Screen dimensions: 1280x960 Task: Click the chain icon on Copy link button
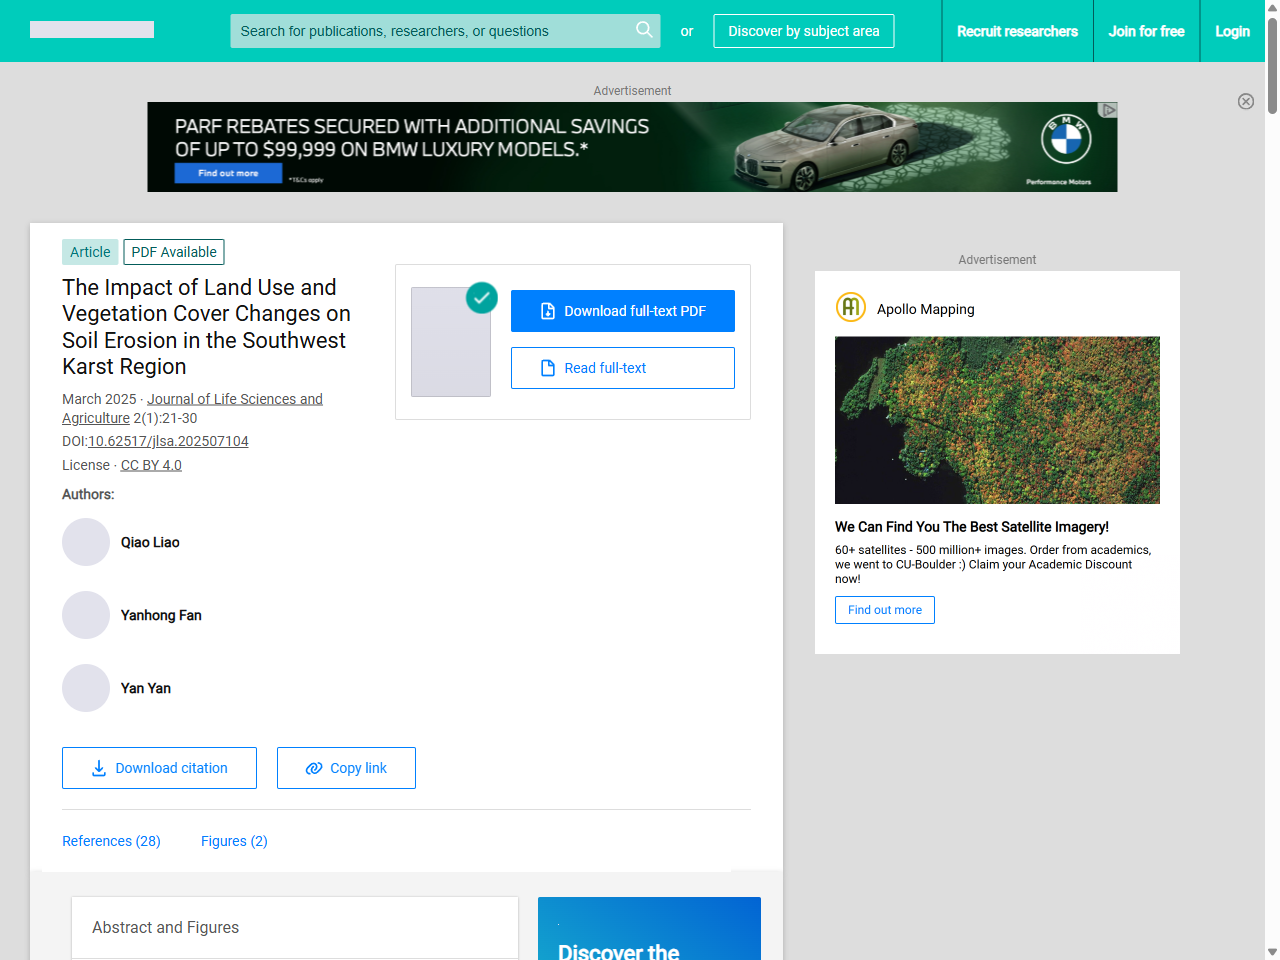312,768
